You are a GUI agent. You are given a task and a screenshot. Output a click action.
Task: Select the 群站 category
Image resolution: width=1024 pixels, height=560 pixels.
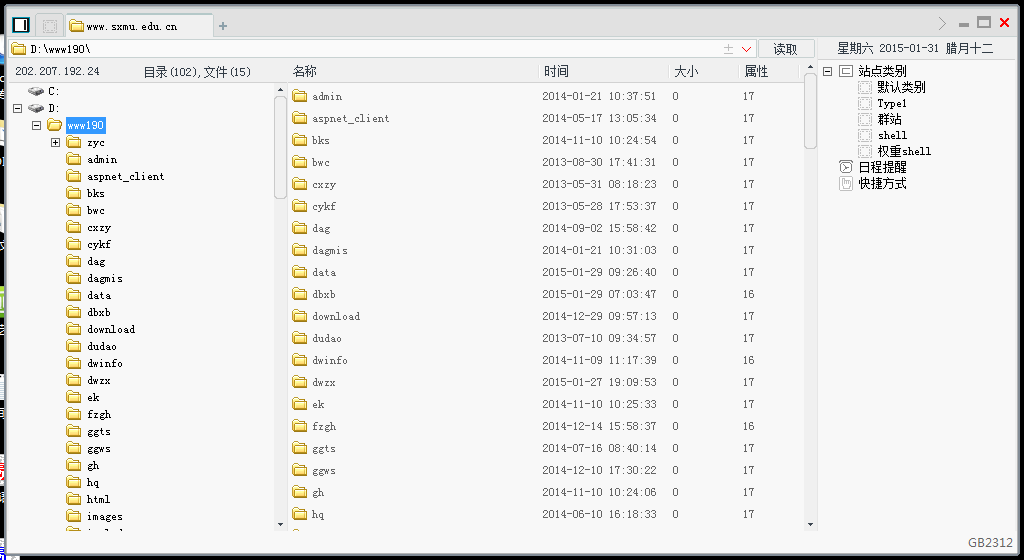889,119
